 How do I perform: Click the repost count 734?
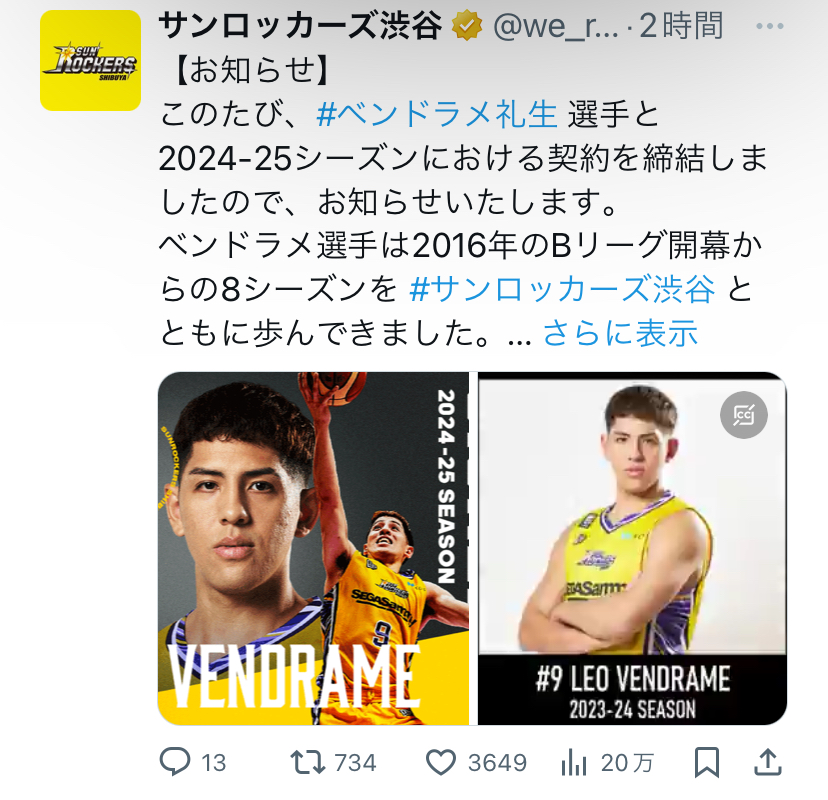[355, 763]
